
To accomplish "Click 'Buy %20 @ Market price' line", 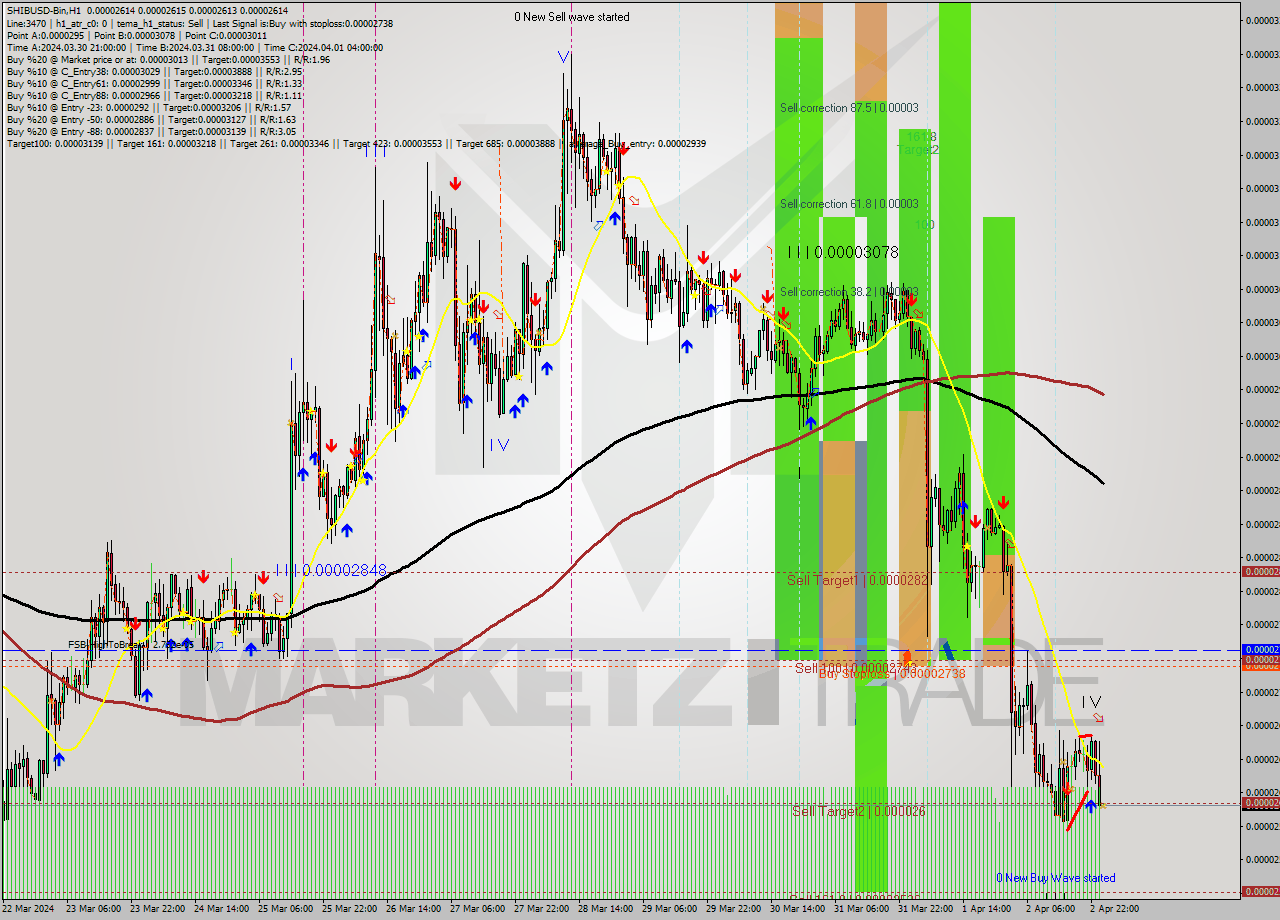I will pyautogui.click(x=168, y=59).
